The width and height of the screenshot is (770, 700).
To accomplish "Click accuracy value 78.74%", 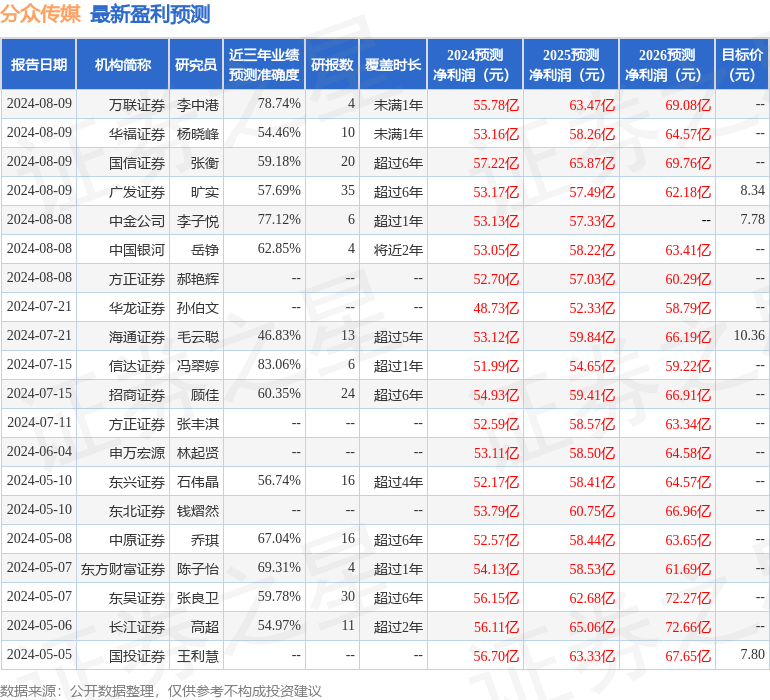I will point(279,103).
